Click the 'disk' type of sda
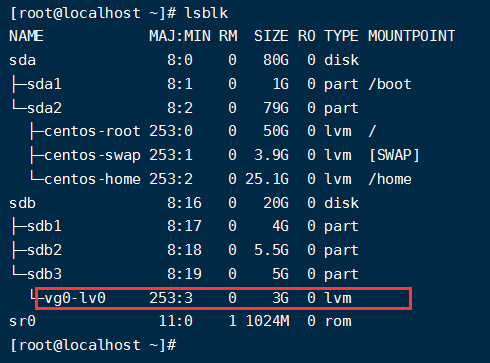Viewport: 490px width, 363px height. coord(342,60)
